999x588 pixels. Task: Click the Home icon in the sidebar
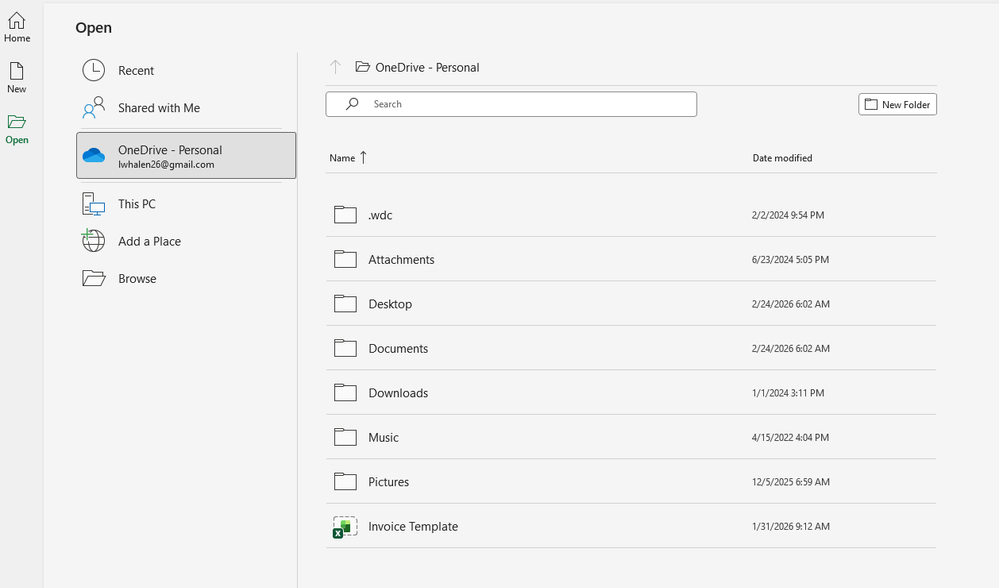coord(17,21)
